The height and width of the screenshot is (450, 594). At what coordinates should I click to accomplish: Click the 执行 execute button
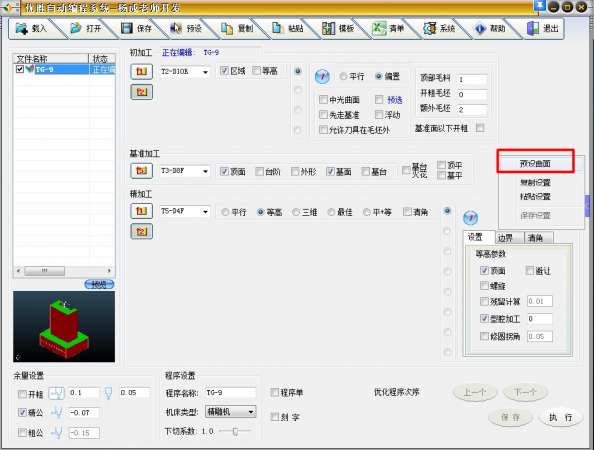[560, 417]
